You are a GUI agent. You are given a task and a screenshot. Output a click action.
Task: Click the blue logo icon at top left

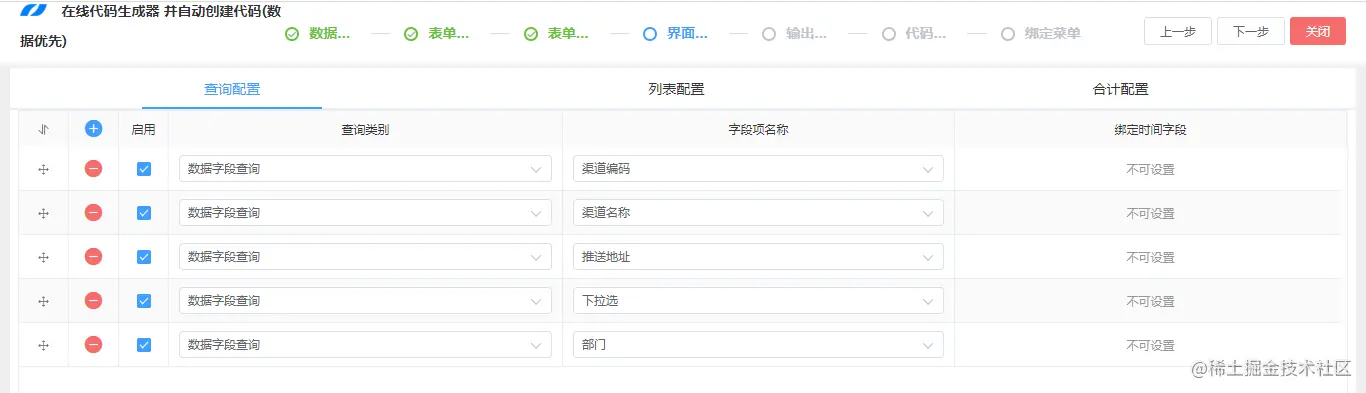click(x=34, y=10)
